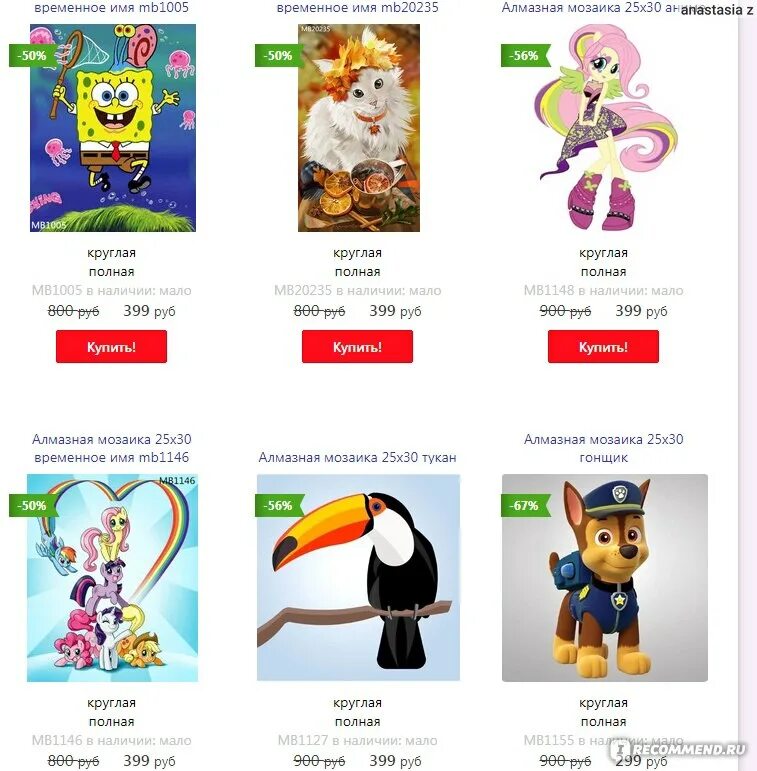Screen dimensions: 757x771
Task: Click the -50% discount badge on the cat
Action: click(x=279, y=55)
